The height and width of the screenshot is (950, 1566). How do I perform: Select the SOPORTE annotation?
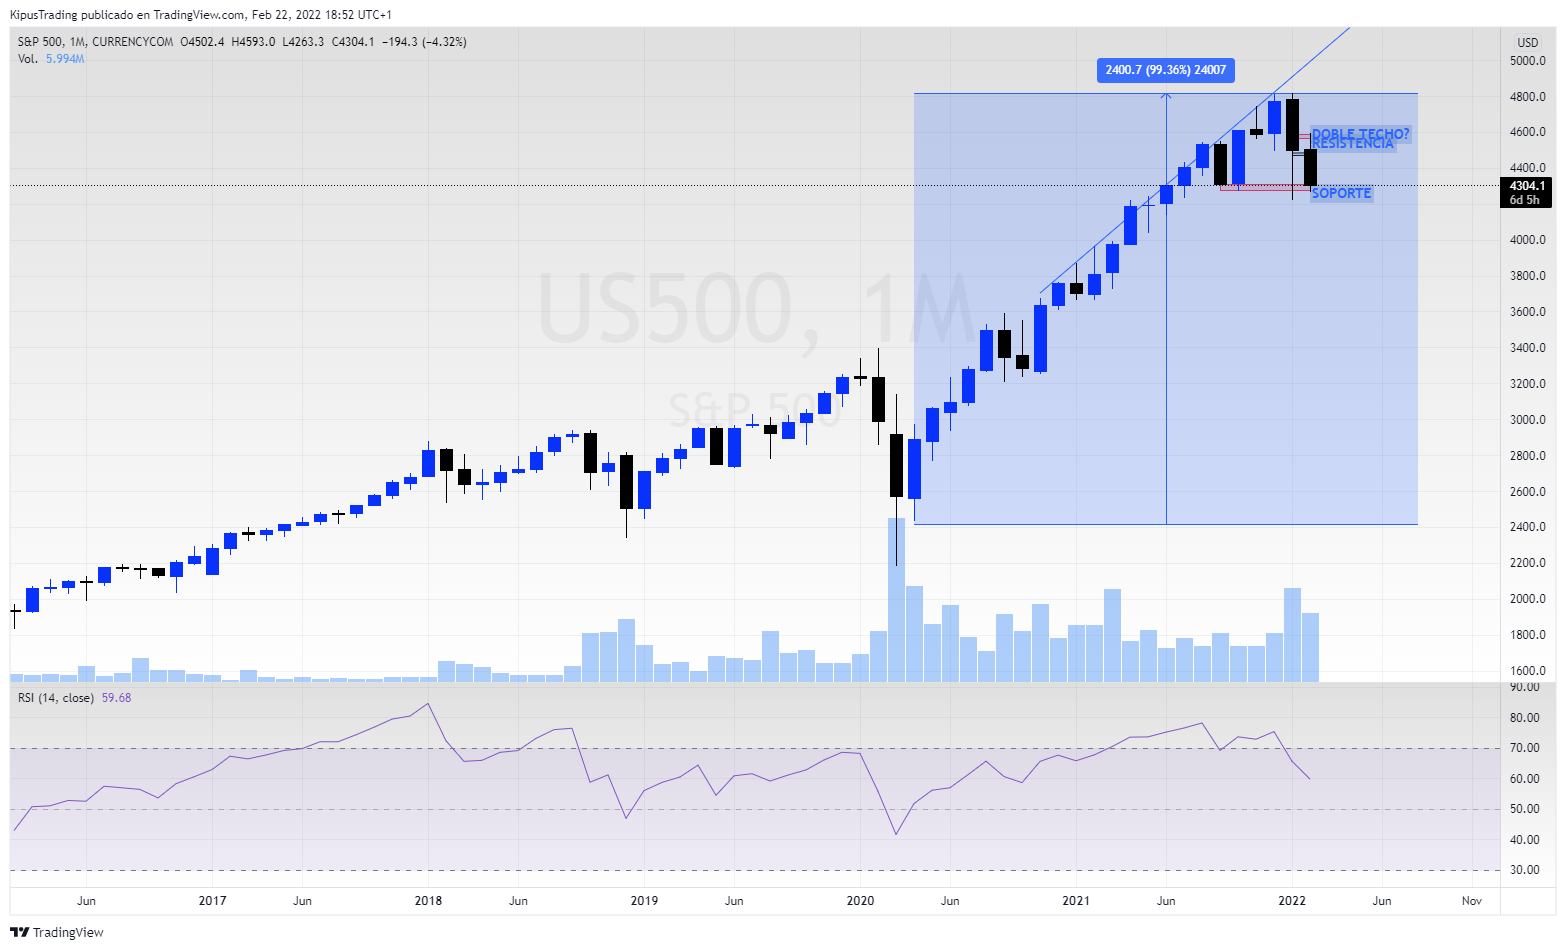point(1341,193)
